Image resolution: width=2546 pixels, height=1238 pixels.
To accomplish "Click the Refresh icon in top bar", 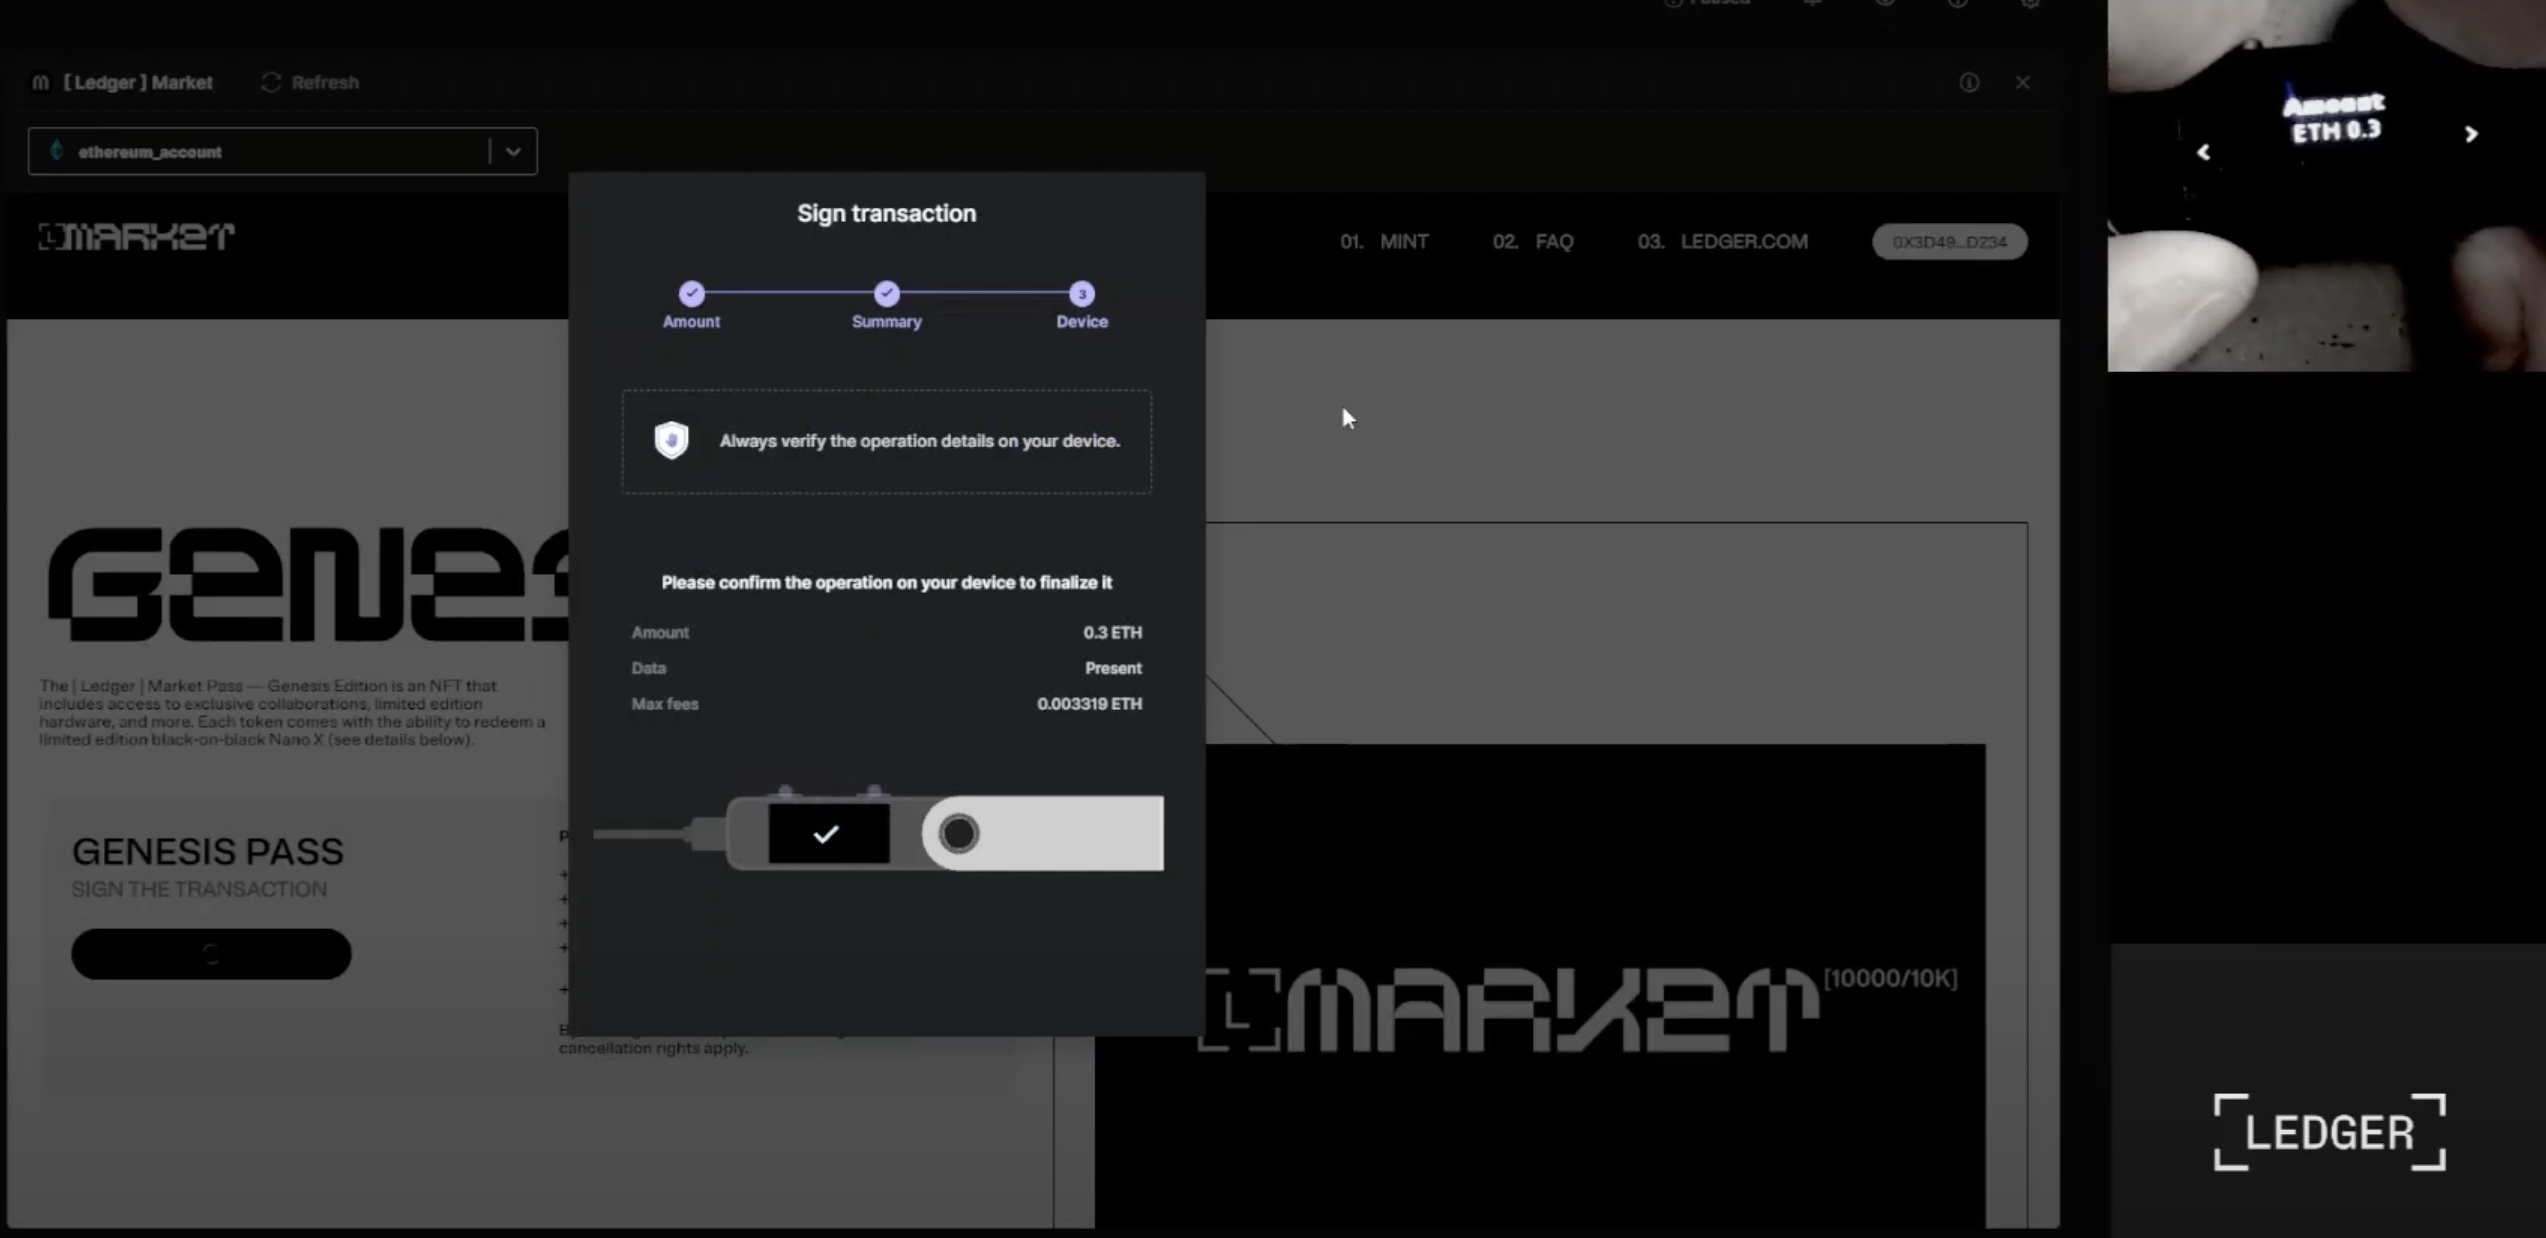I will [270, 81].
